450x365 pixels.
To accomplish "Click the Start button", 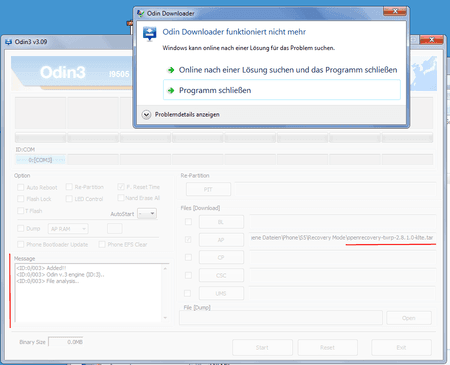I will [x=262, y=348].
